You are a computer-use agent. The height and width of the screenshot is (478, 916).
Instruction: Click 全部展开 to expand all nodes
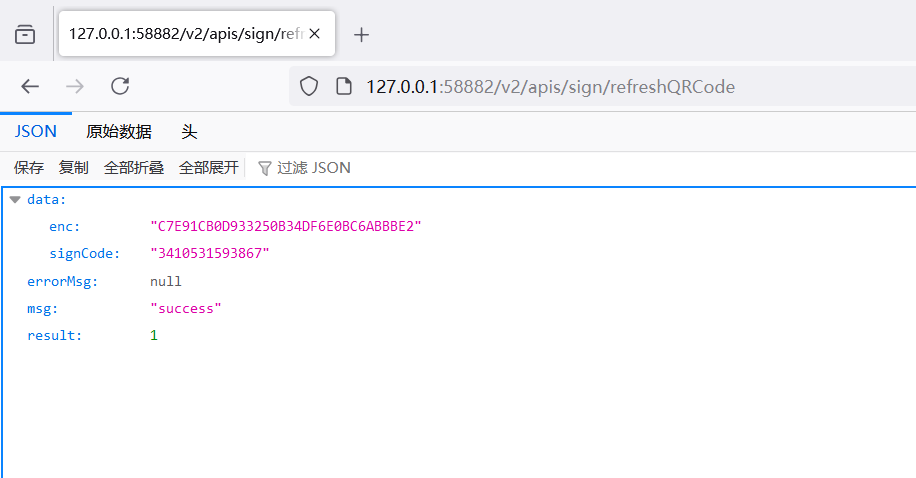pos(209,168)
